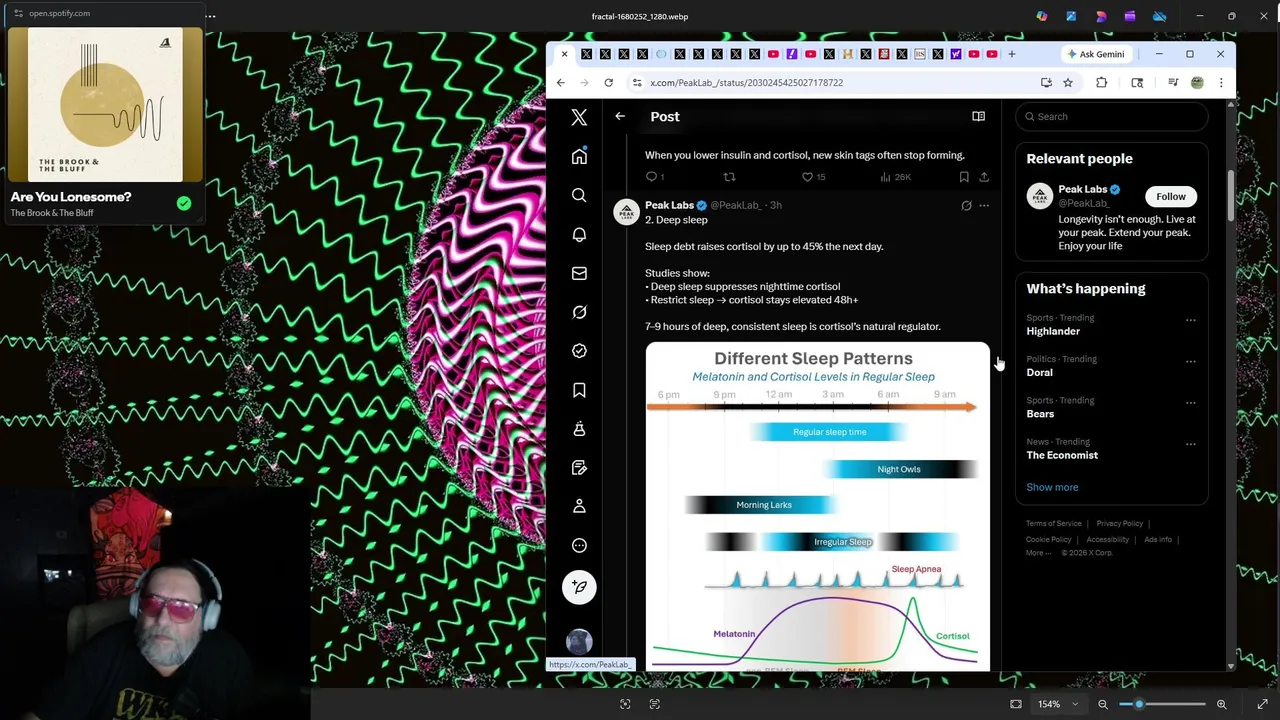Click Ask Gemini button
Viewport: 1280px width, 720px height.
pos(1096,54)
